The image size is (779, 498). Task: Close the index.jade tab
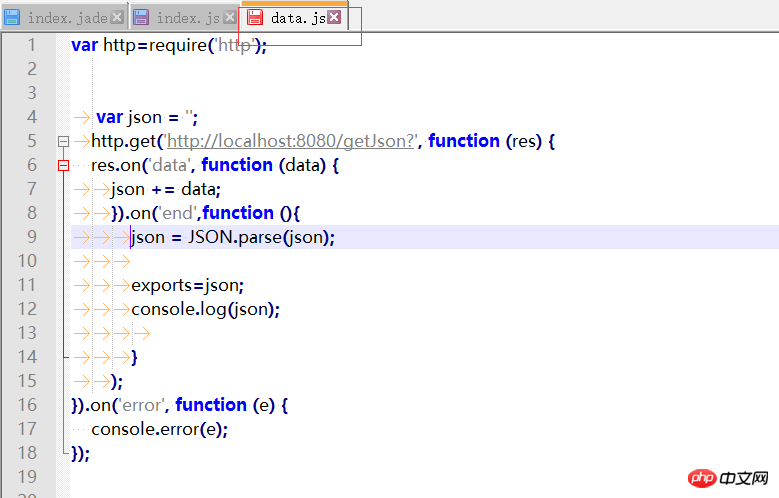pyautogui.click(x=117, y=17)
